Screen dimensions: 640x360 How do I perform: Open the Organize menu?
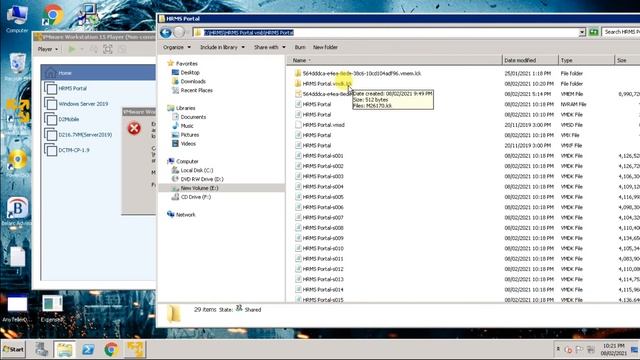click(x=177, y=47)
